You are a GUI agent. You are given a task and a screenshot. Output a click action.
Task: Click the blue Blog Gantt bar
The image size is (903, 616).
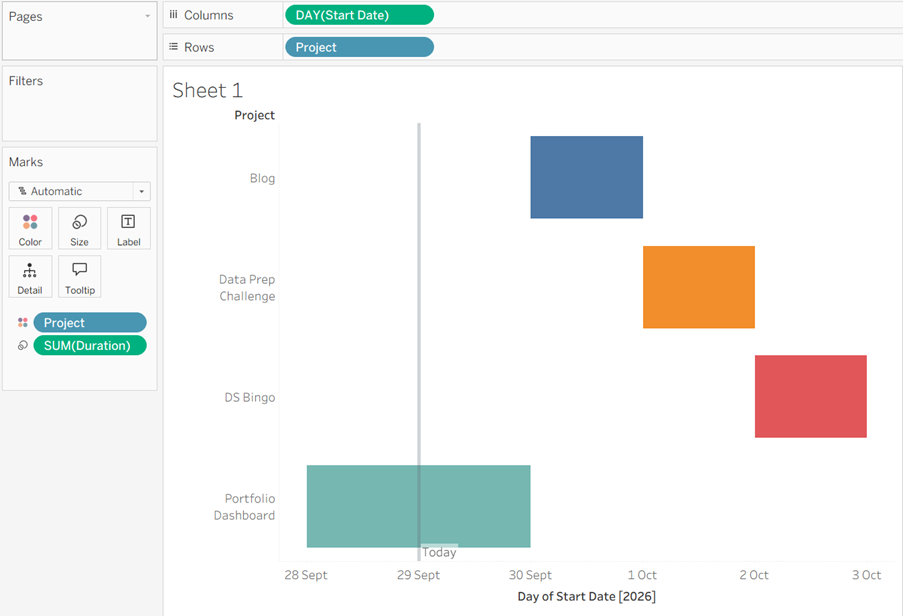(586, 177)
